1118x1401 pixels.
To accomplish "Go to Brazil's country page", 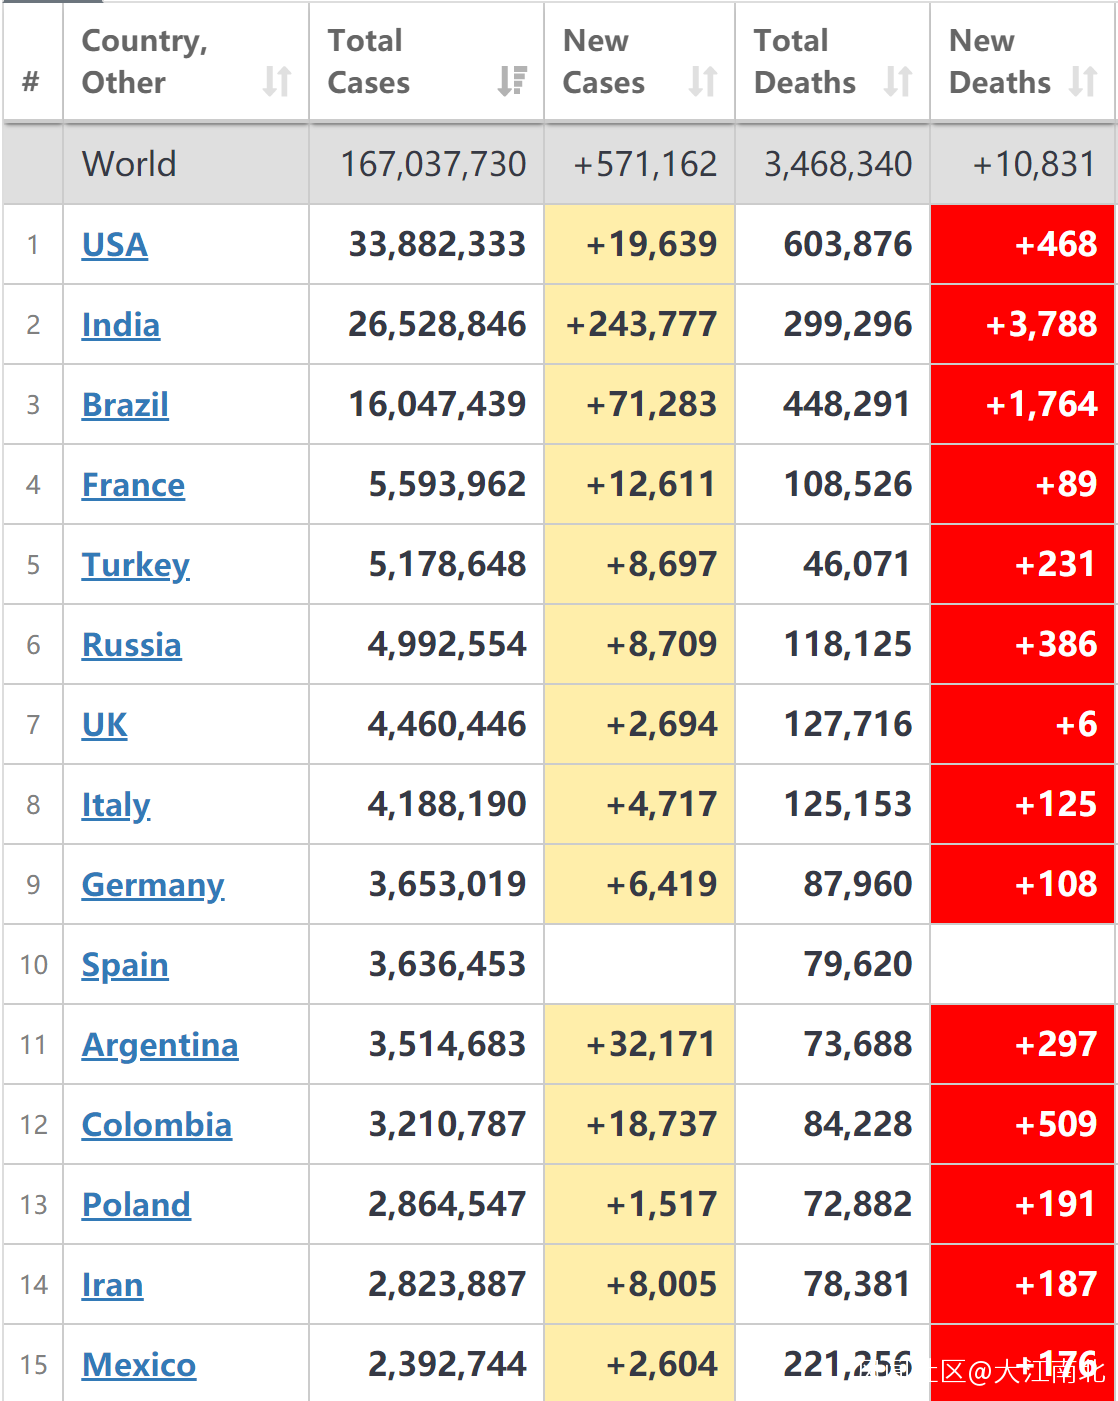I will (x=125, y=405).
